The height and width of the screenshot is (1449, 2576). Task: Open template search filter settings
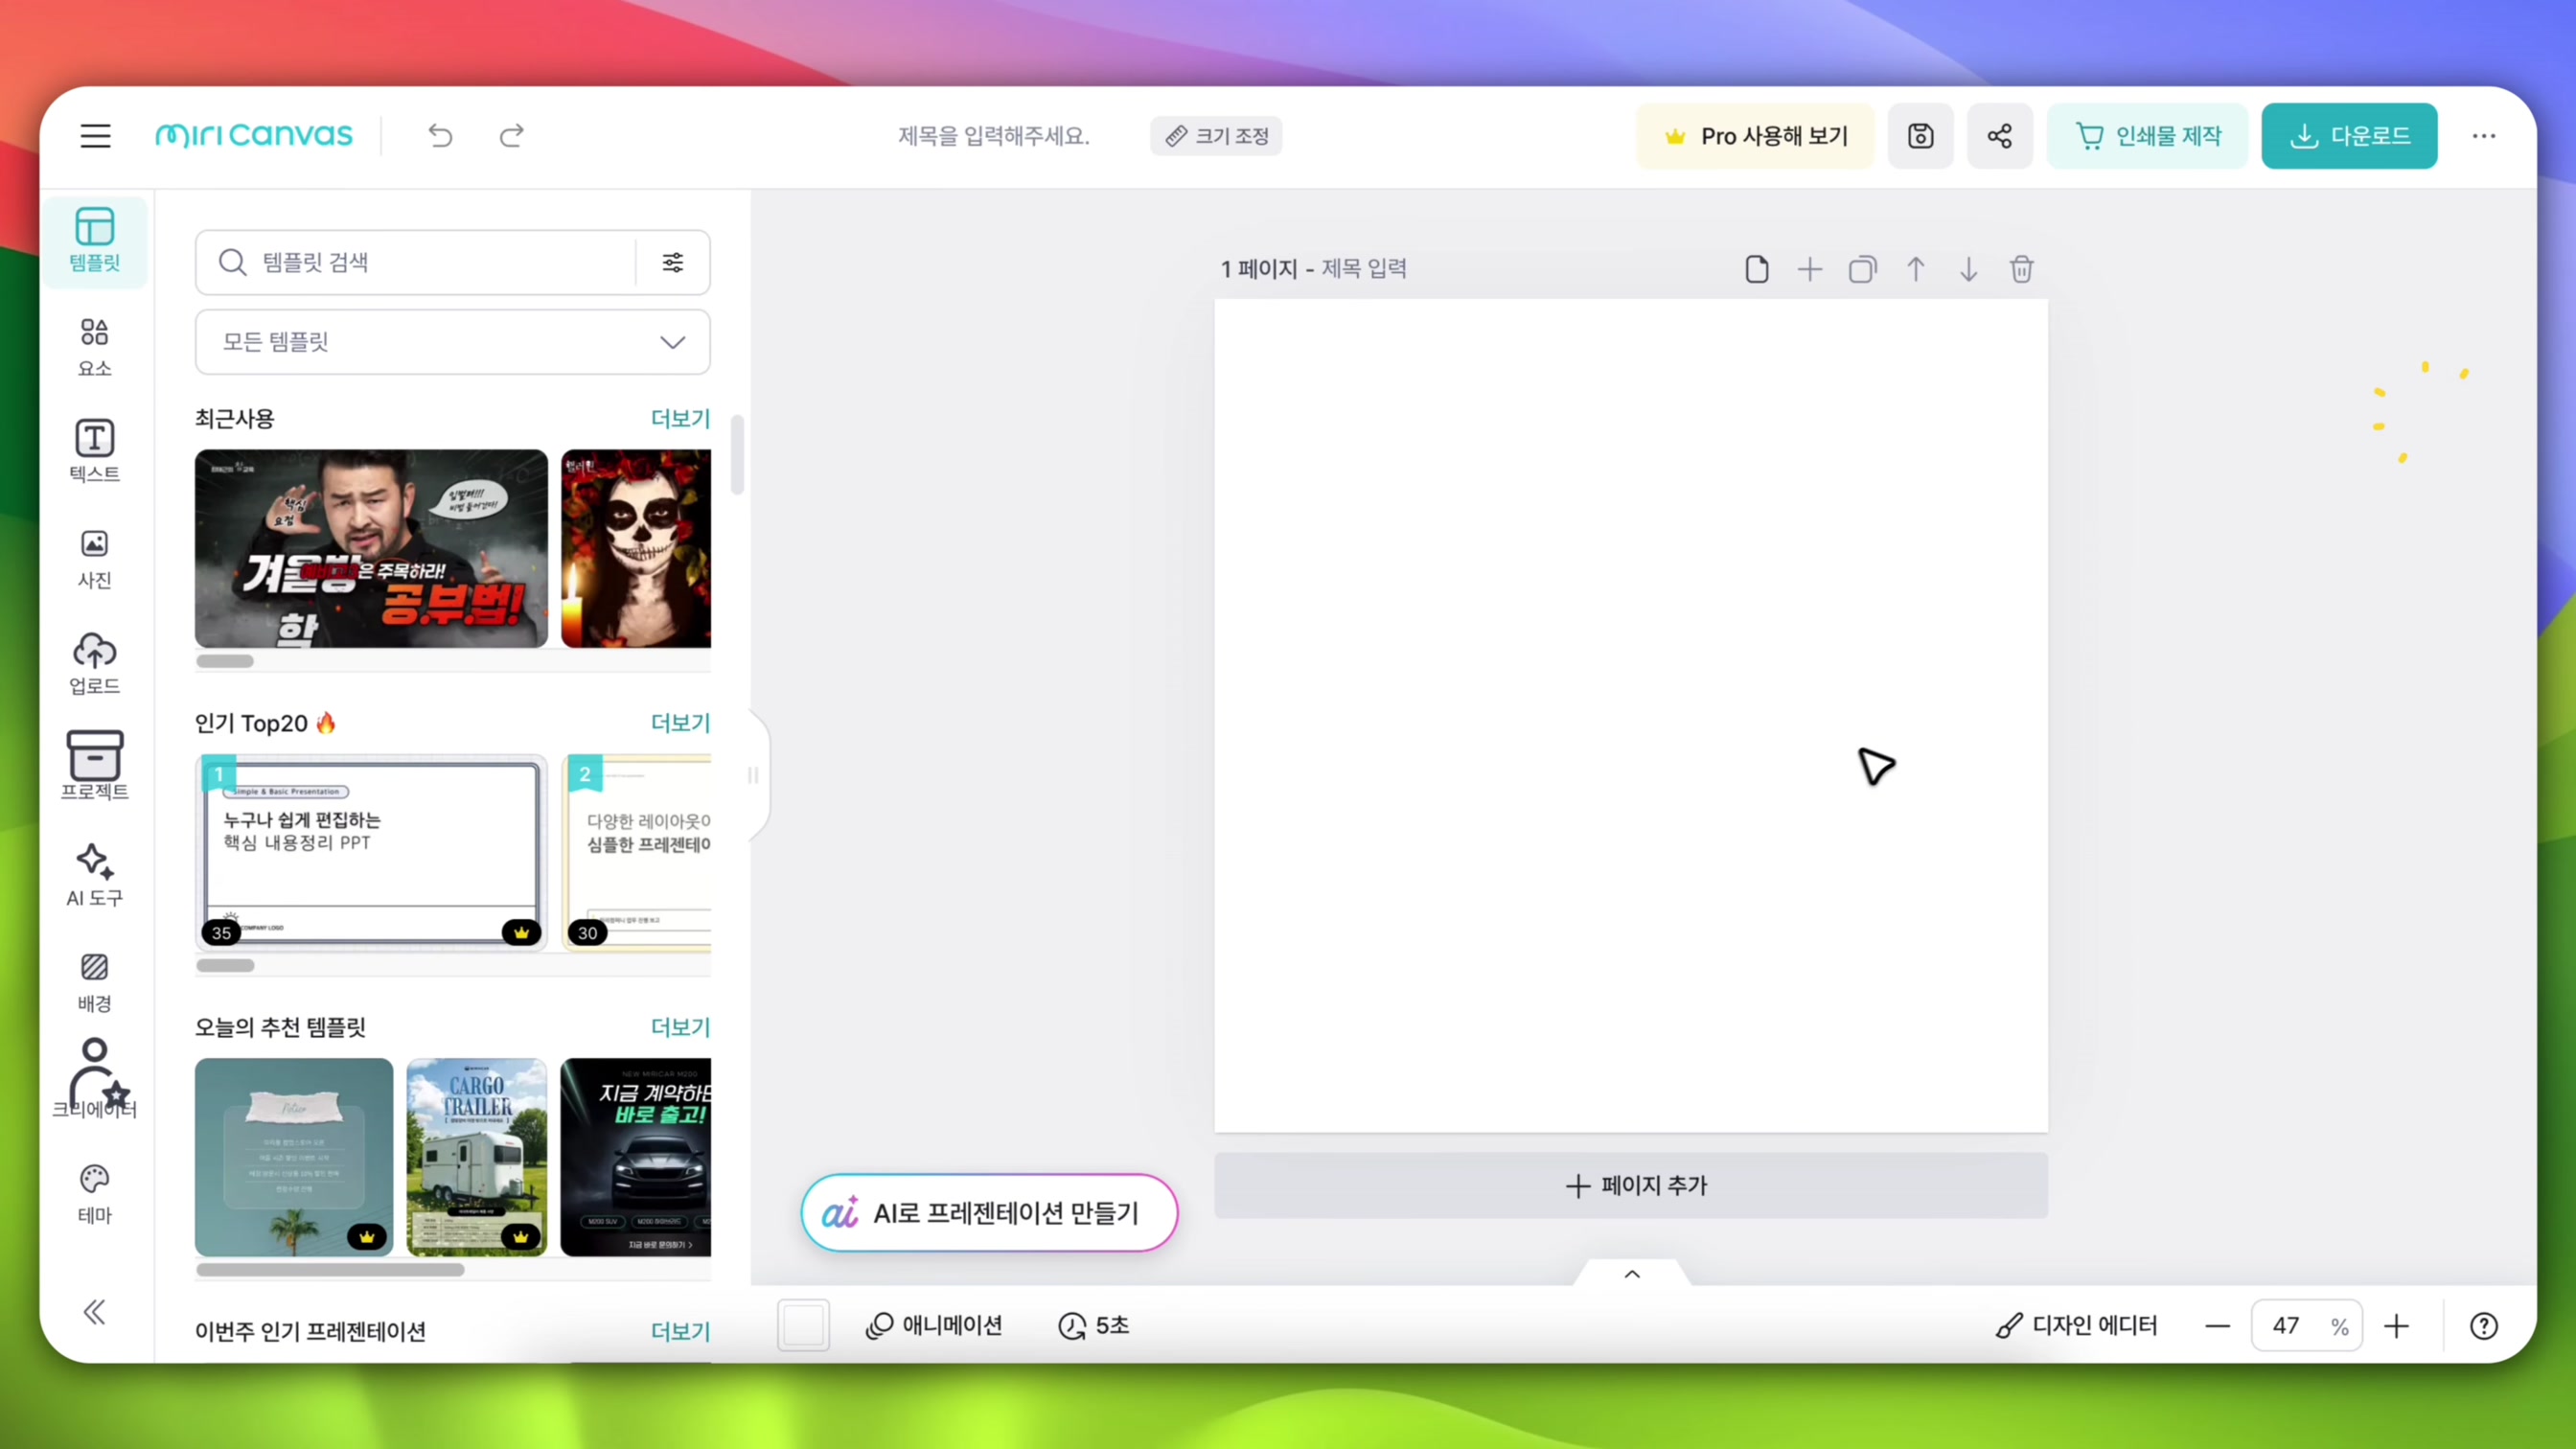click(673, 262)
